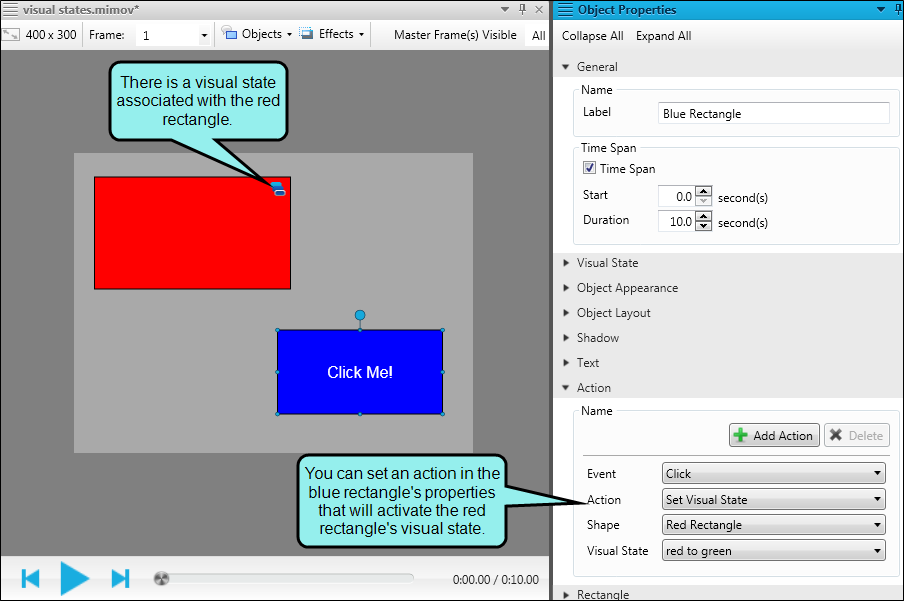Click the visual state icon on the red rectangle
This screenshot has height=601, width=904.
pos(278,189)
